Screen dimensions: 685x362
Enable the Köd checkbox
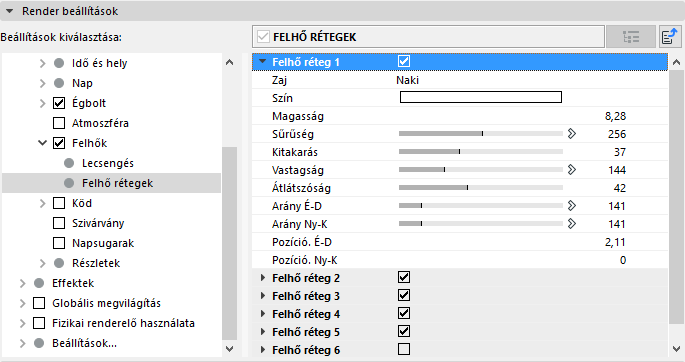tap(59, 203)
